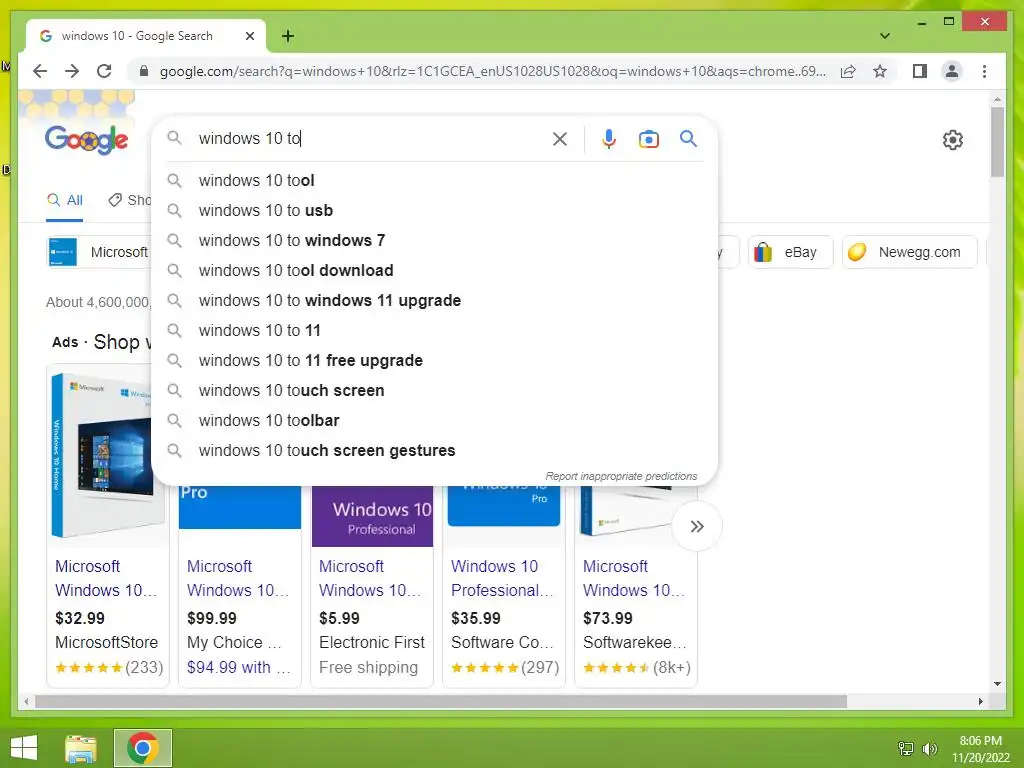Screen dimensions: 1024x768
Task: Open purple Windows 10 Professional thumbnail
Action: click(x=372, y=516)
